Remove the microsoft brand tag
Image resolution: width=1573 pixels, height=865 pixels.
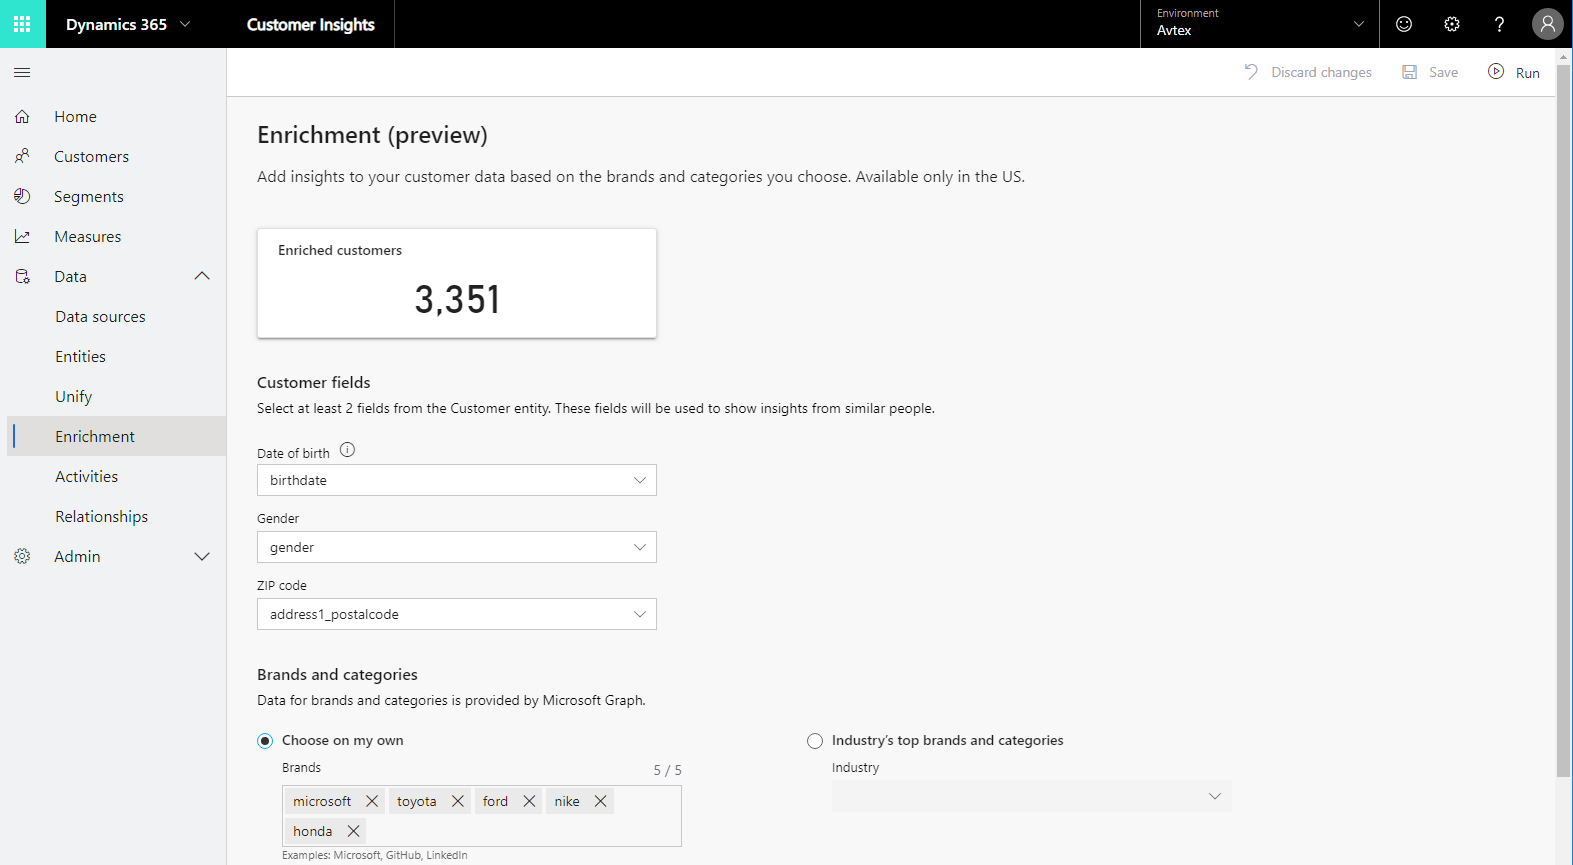(372, 801)
